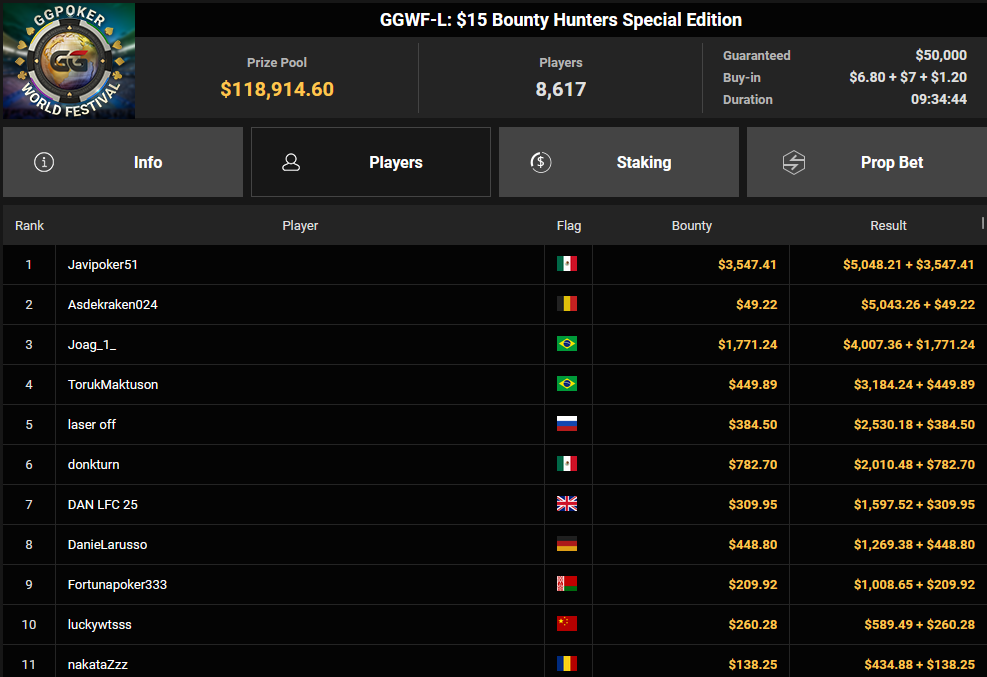Click the Mexico flag for donkturn
Image resolution: width=987 pixels, height=677 pixels.
[567, 464]
